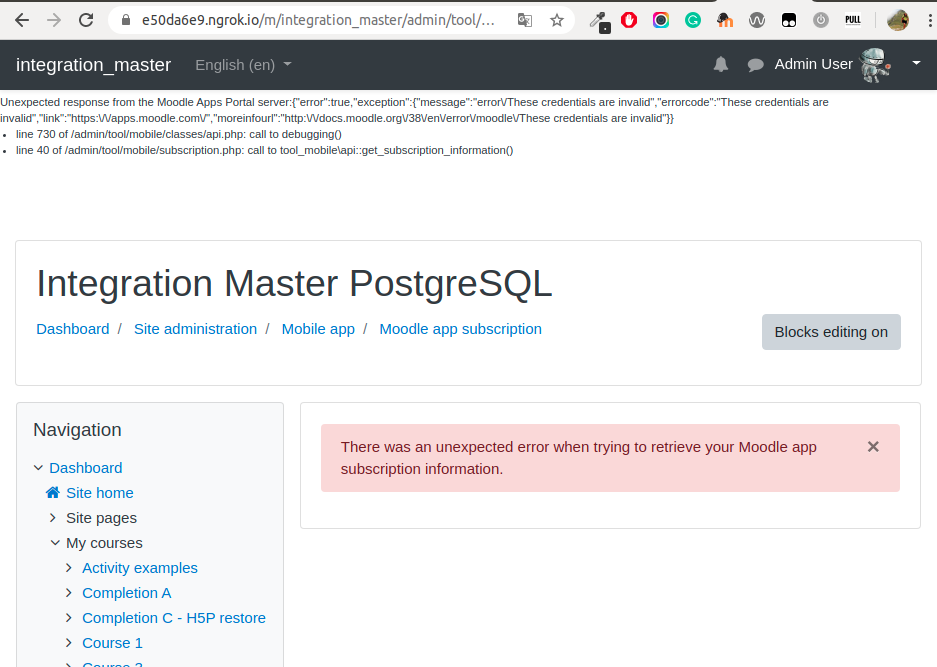The width and height of the screenshot is (937, 667).
Task: Click the Navigation block title
Action: tap(77, 430)
